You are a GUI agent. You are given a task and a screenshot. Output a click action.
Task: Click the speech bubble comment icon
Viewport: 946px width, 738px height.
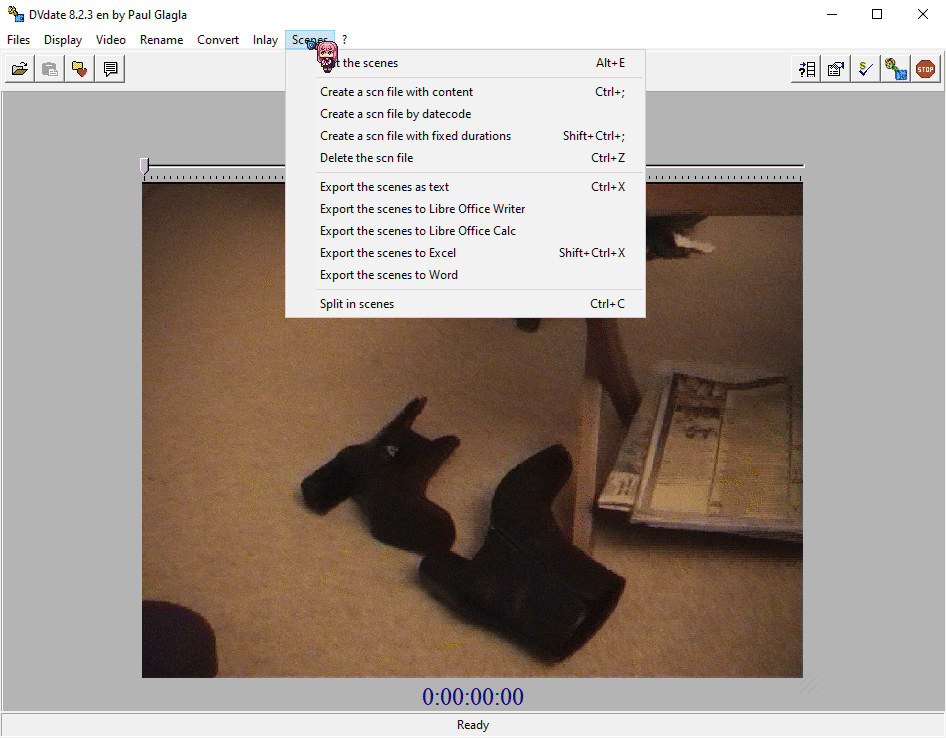(x=110, y=69)
